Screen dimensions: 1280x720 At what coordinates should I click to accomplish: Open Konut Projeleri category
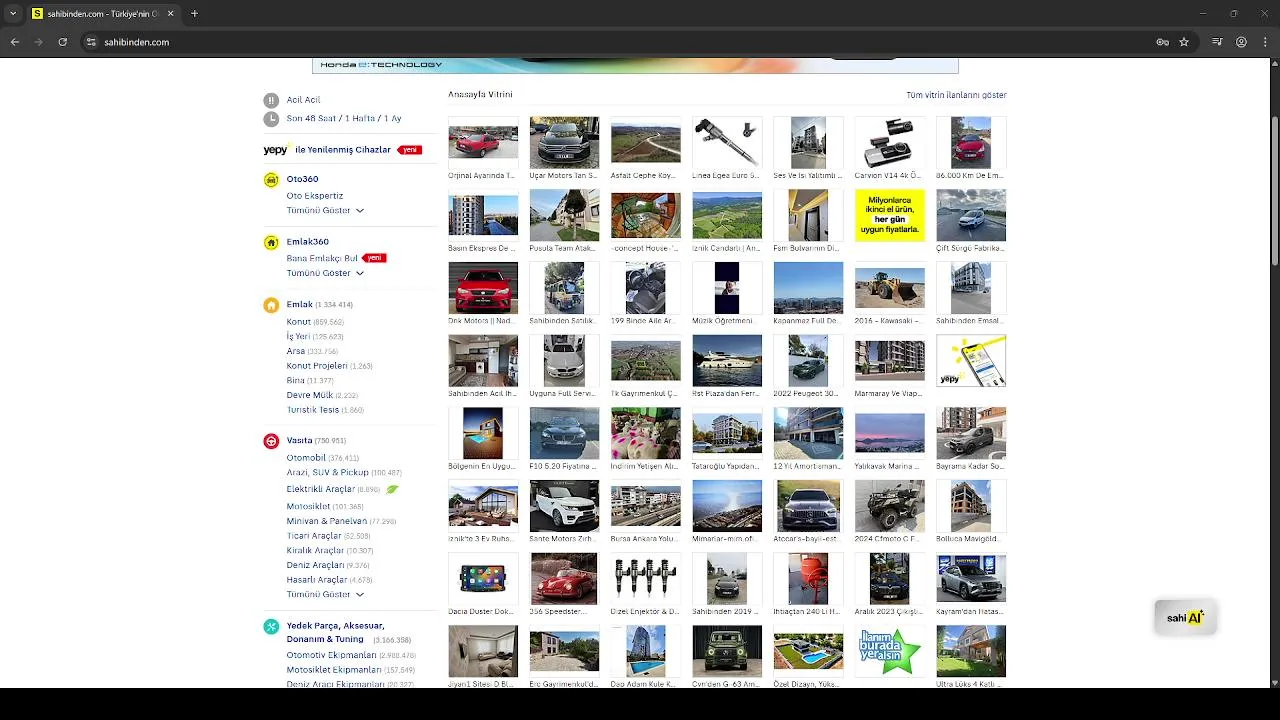pos(316,366)
